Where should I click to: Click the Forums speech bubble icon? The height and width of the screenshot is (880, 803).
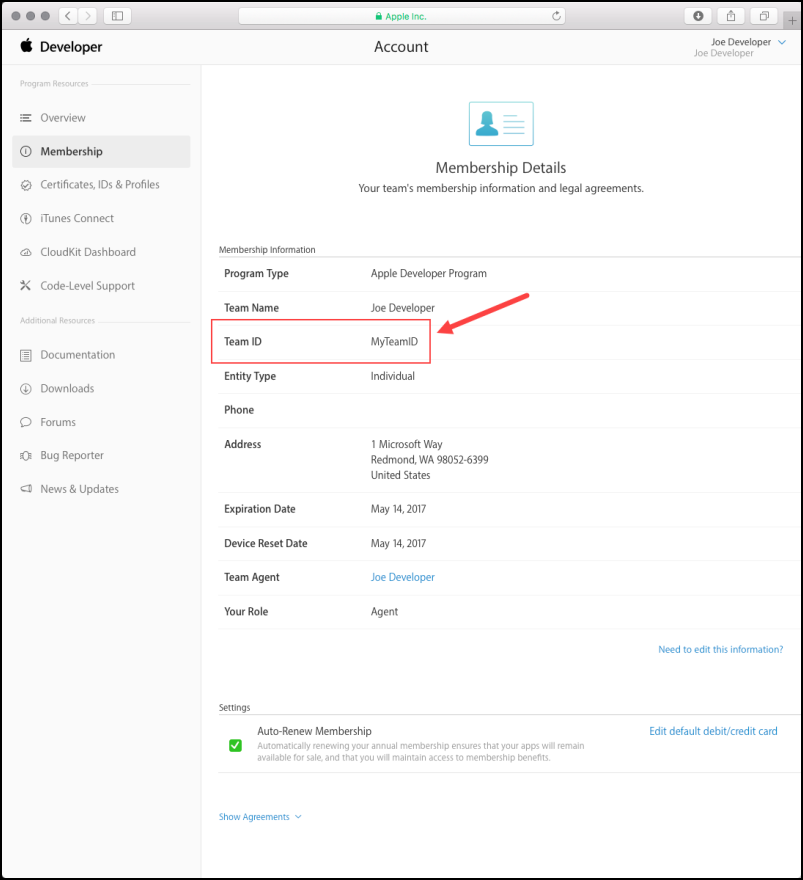(x=26, y=422)
